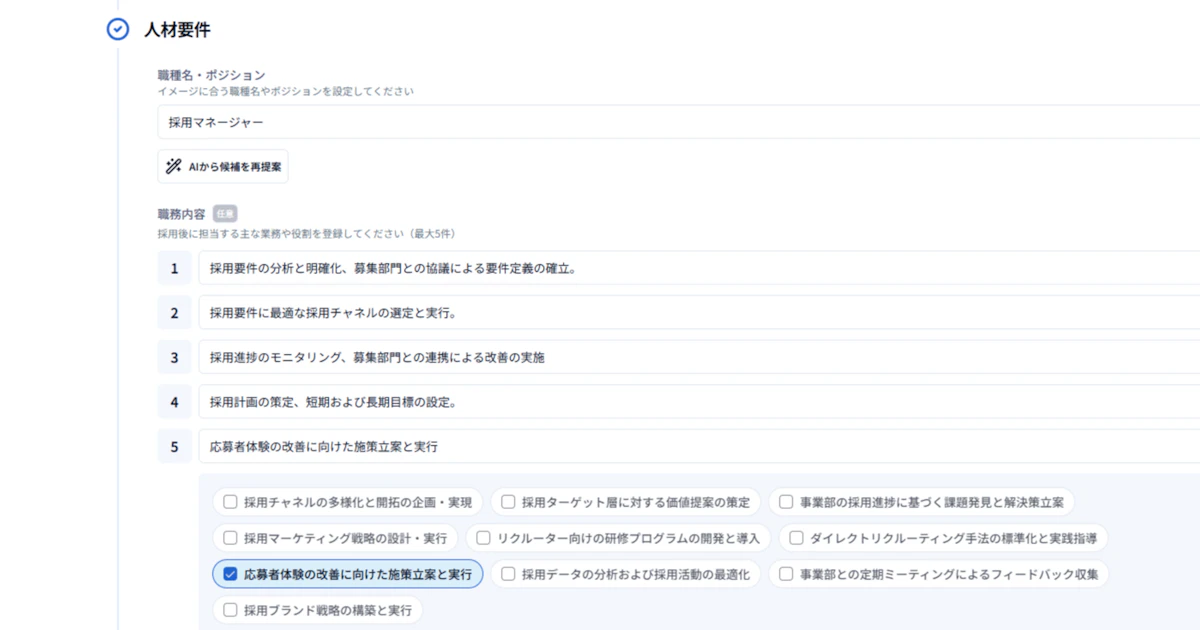Image resolution: width=1200 pixels, height=630 pixels.
Task: Toggle ダイレクトリクルーティング手法の標準化と実践指導 checkbox
Action: [x=797, y=538]
